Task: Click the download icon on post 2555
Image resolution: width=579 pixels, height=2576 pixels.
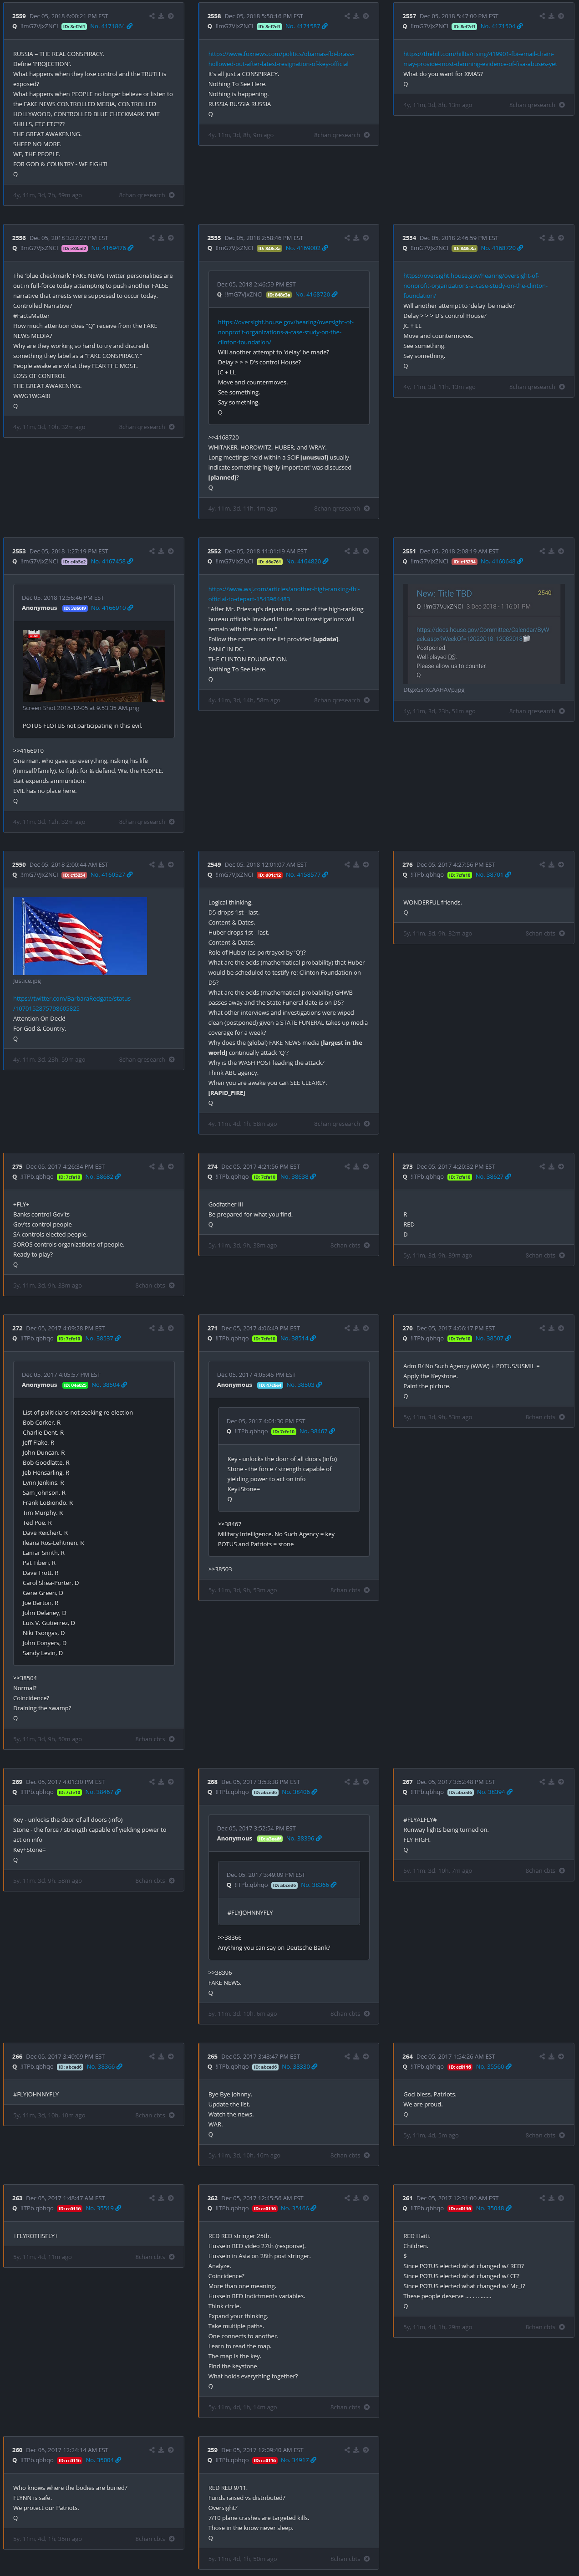Action: tap(356, 238)
